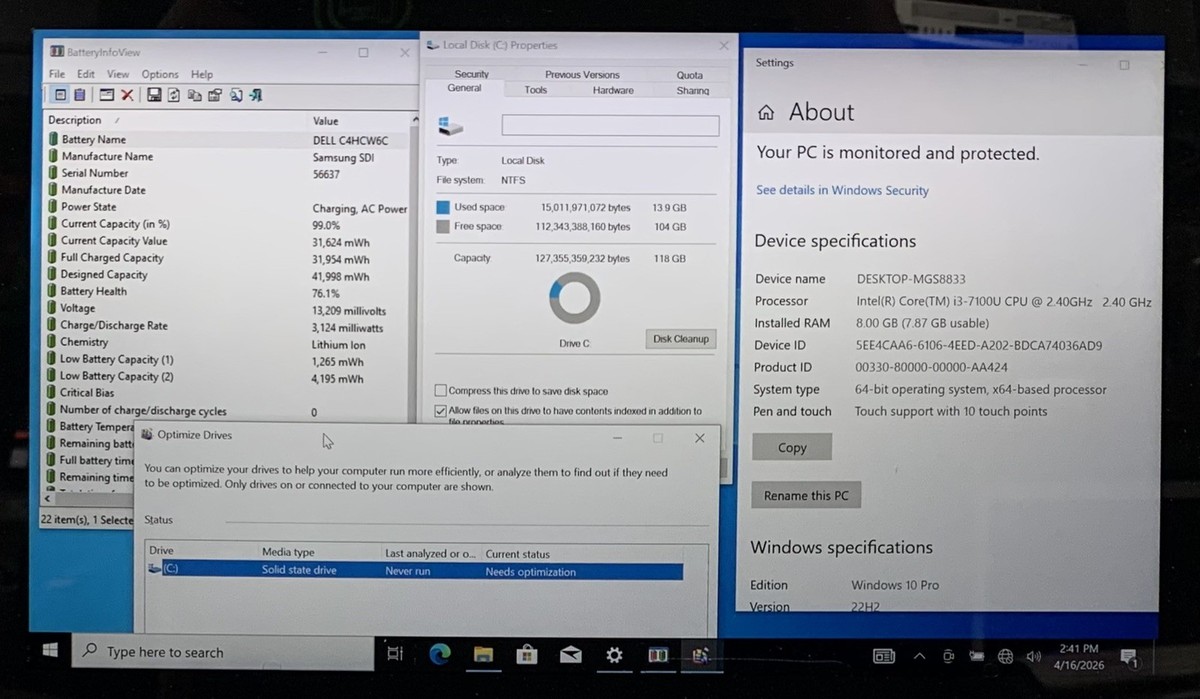Launch Microsoft Edge from the taskbar
This screenshot has height=699, width=1200.
pyautogui.click(x=439, y=654)
